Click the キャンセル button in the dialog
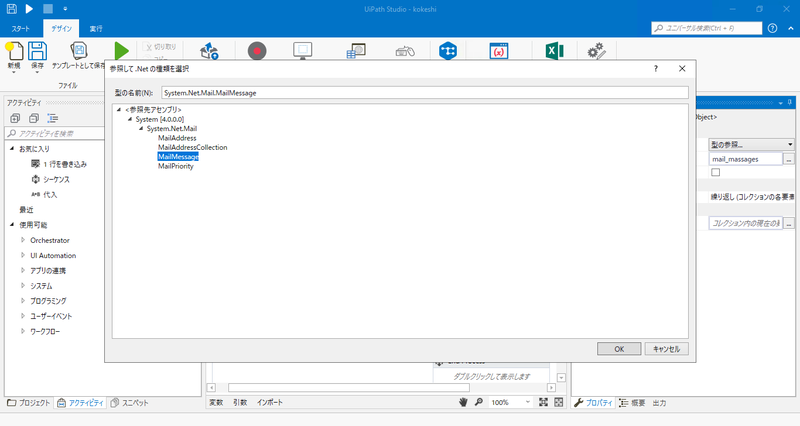 (666, 349)
